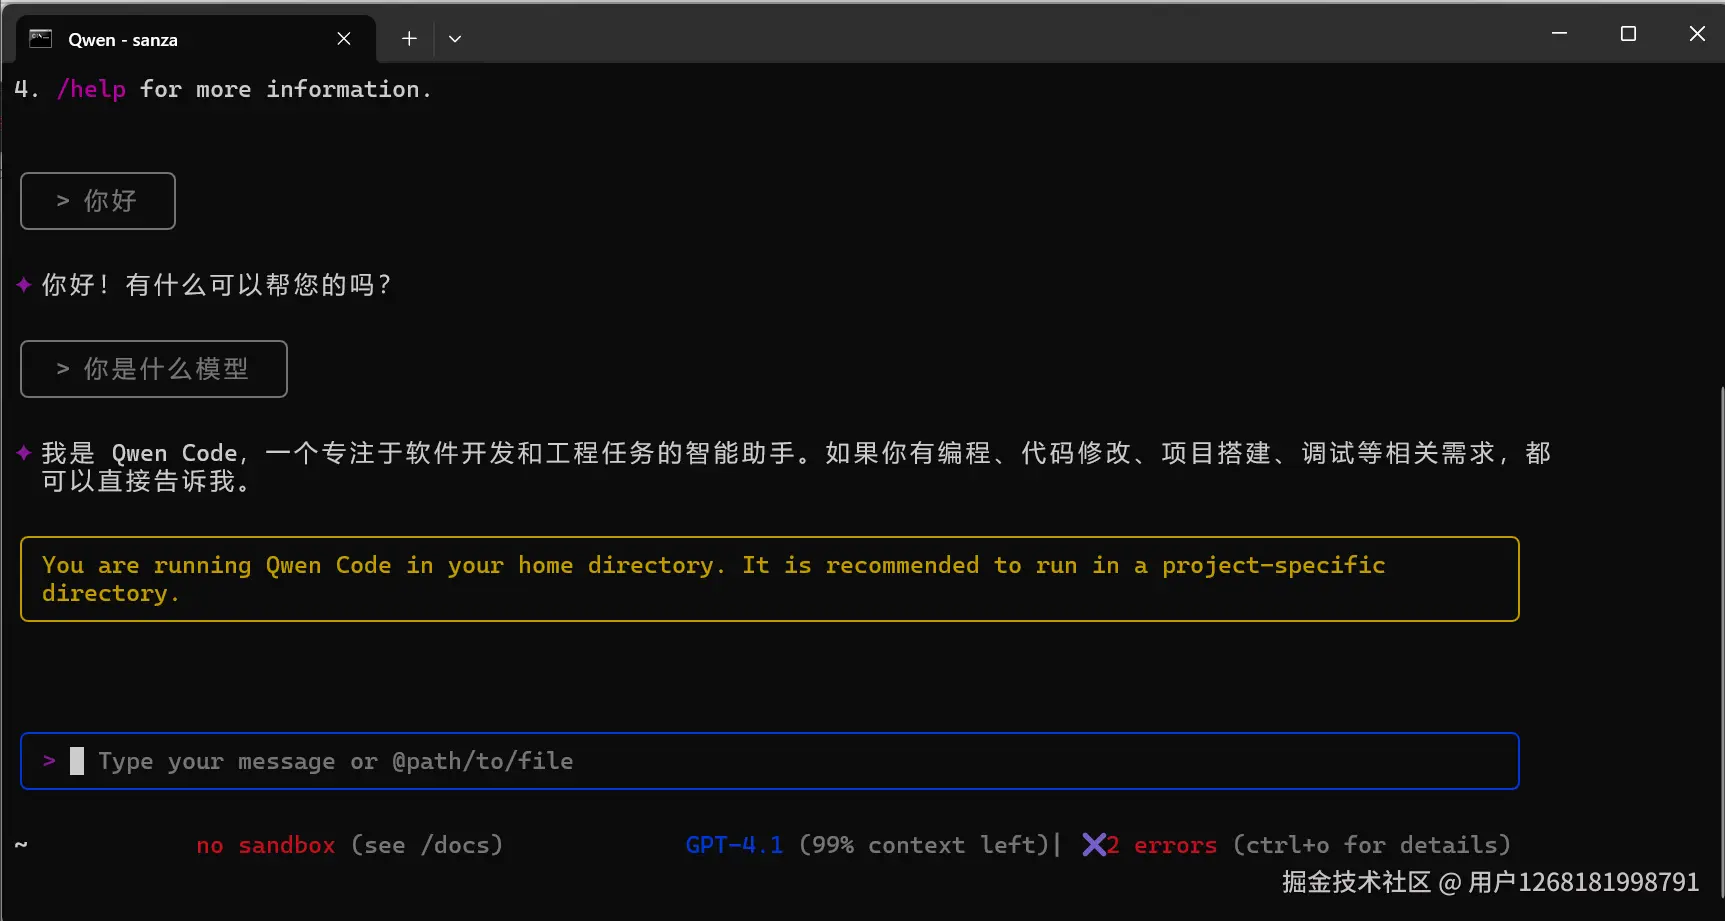This screenshot has height=921, width=1725.
Task: Click the magenta prompt arrow in the input box
Action: [x=49, y=760]
